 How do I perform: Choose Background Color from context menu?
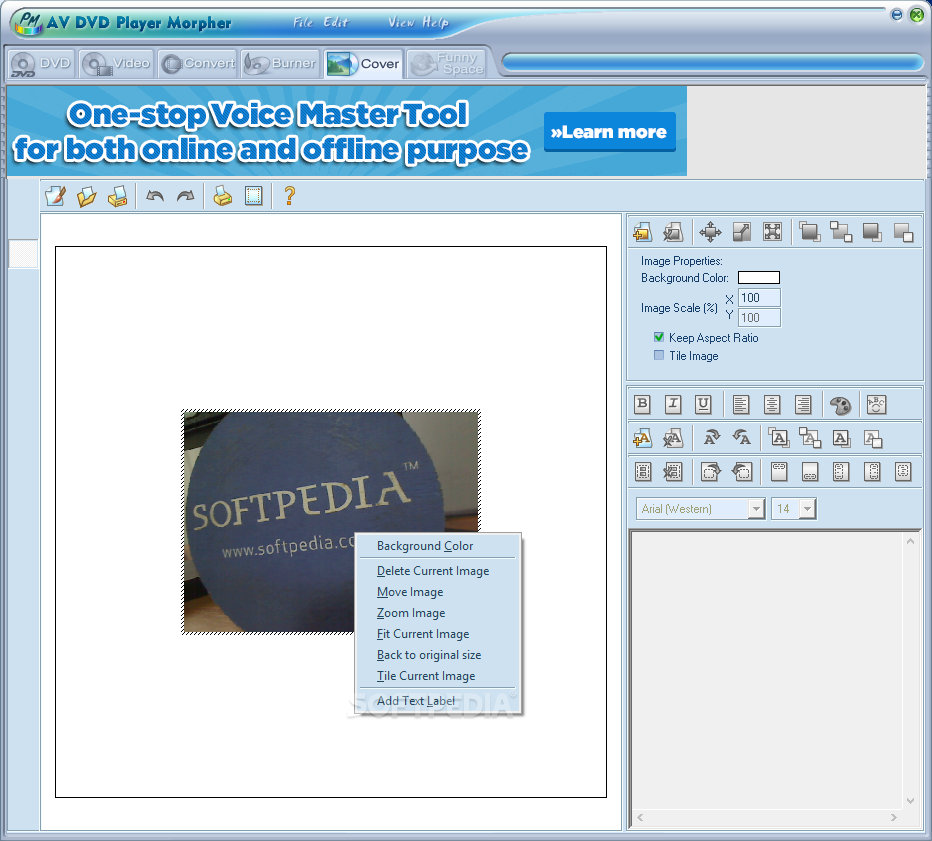437,546
